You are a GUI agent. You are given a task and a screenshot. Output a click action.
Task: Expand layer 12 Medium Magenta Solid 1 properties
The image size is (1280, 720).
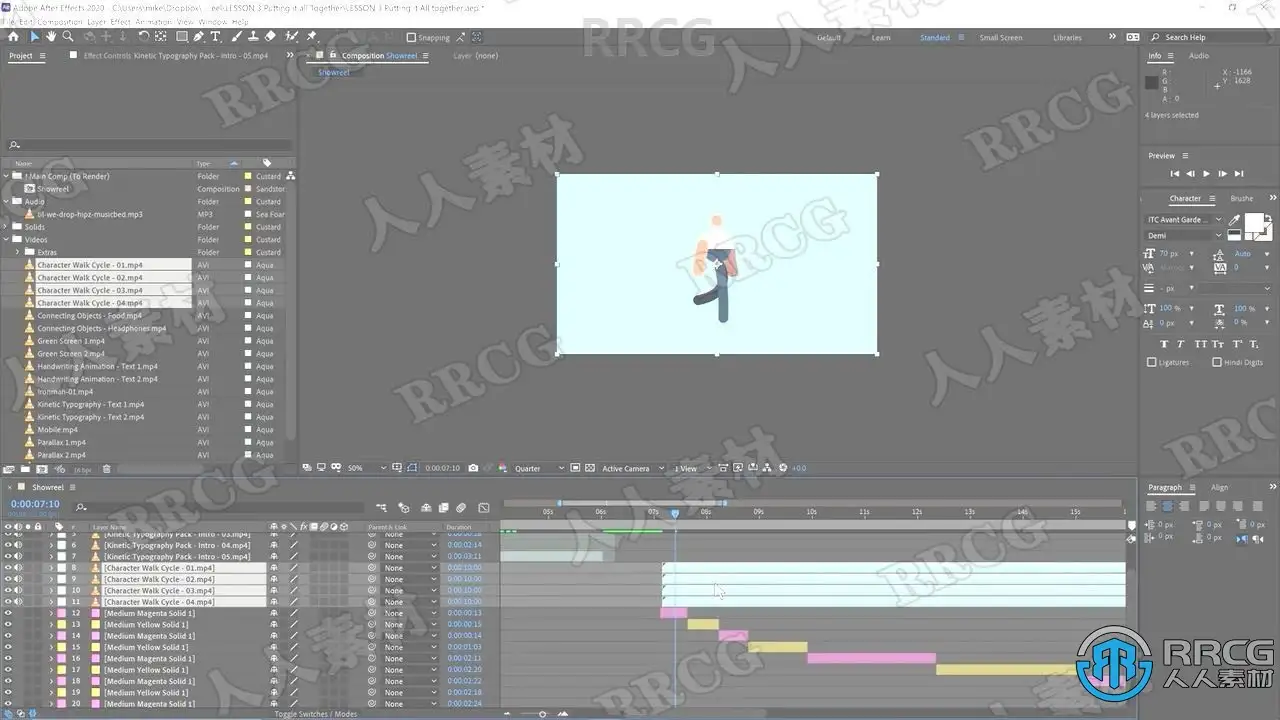point(51,613)
